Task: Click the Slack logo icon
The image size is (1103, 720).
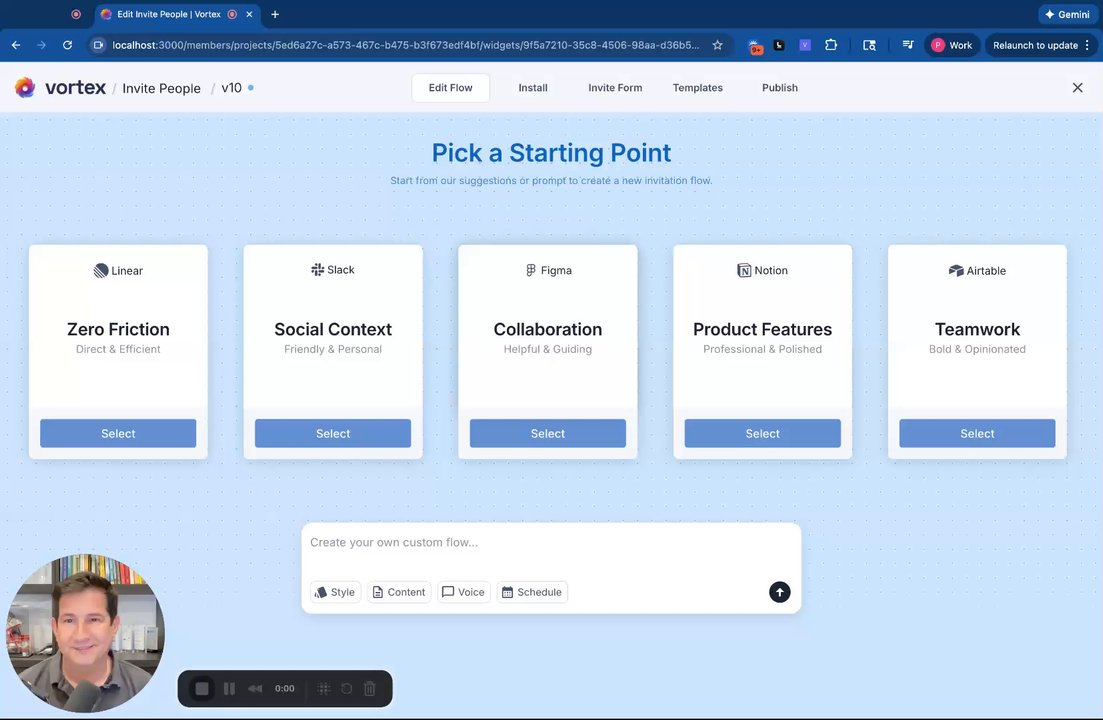Action: (x=317, y=269)
